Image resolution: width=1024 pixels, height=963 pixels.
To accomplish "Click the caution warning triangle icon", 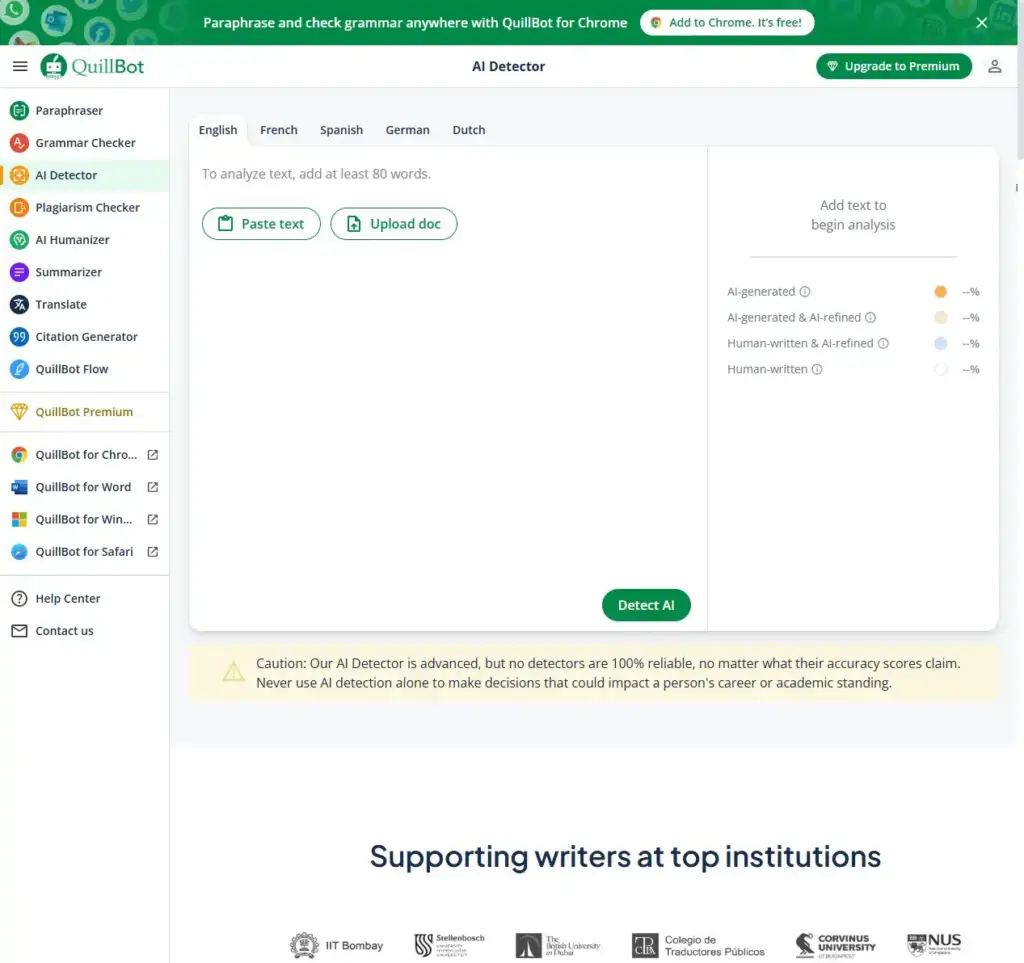I will (233, 672).
